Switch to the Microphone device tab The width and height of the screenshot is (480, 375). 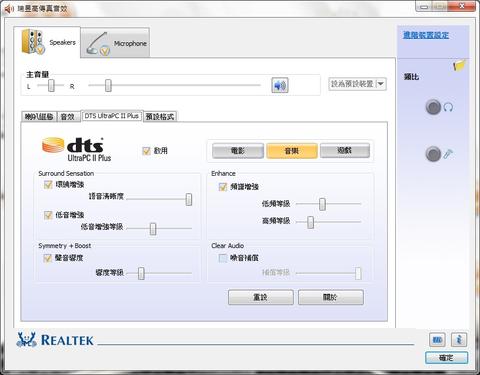pos(115,43)
